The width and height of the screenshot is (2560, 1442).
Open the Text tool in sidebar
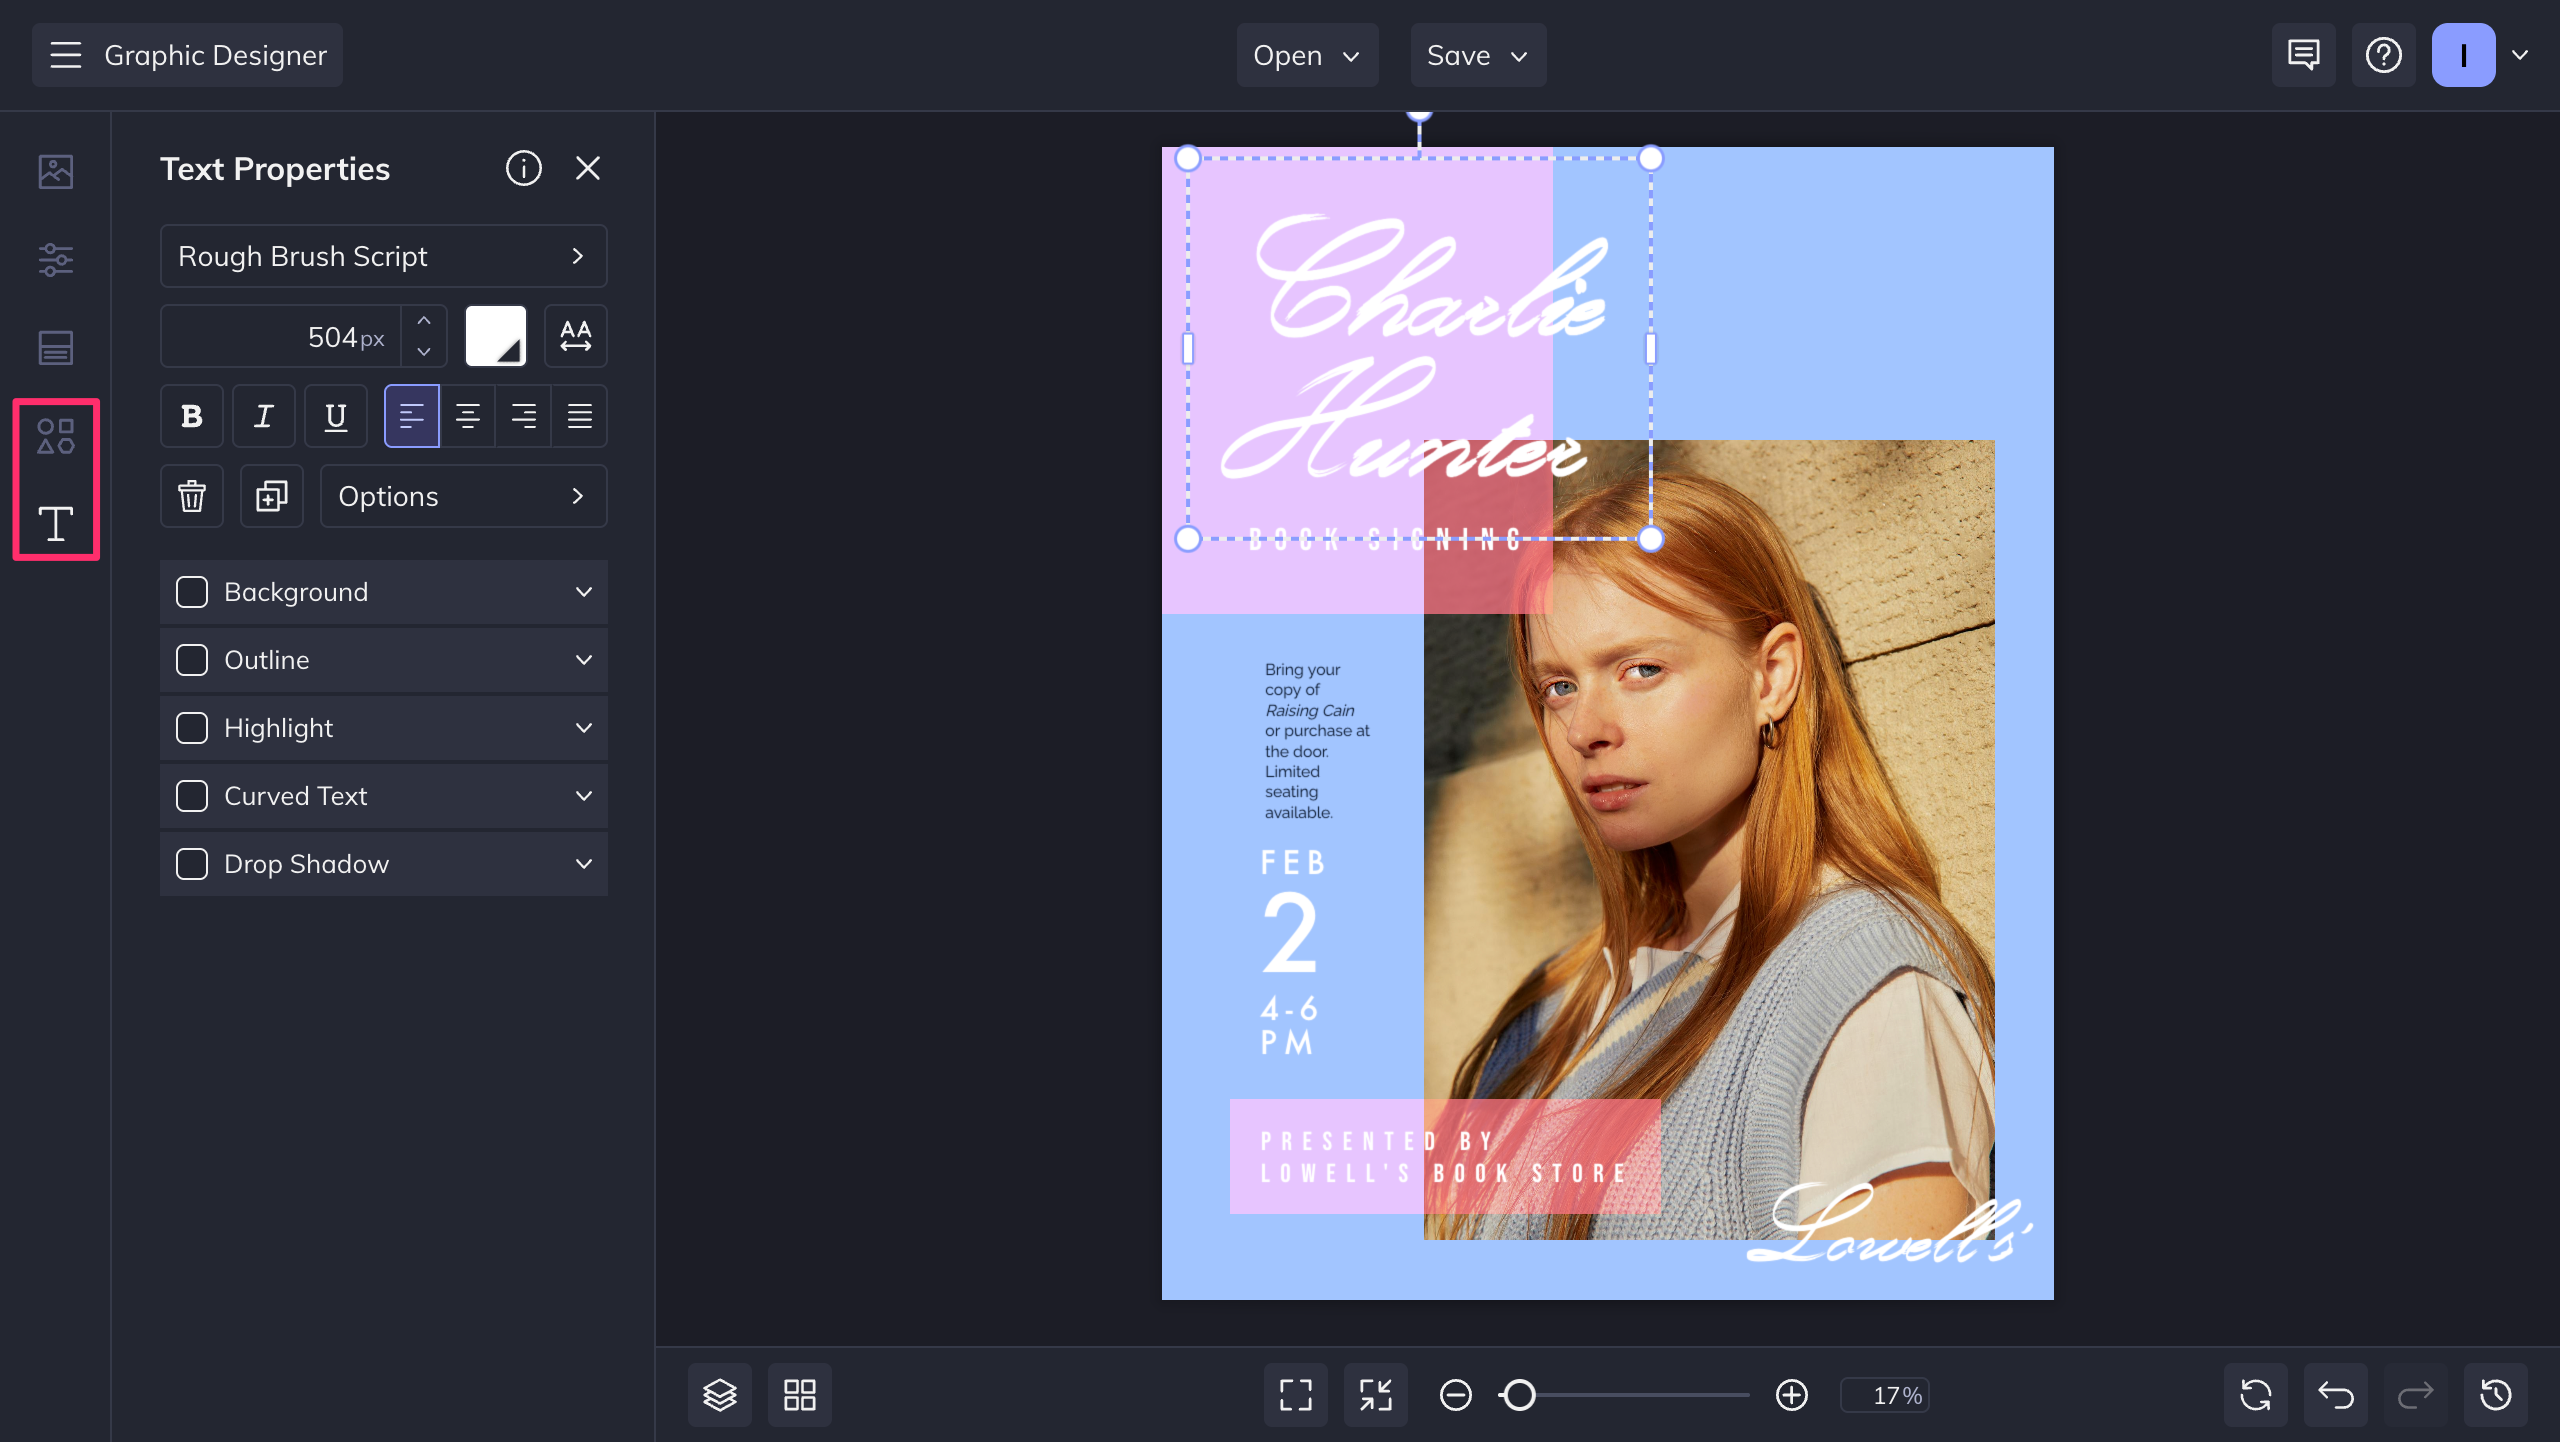[55, 523]
